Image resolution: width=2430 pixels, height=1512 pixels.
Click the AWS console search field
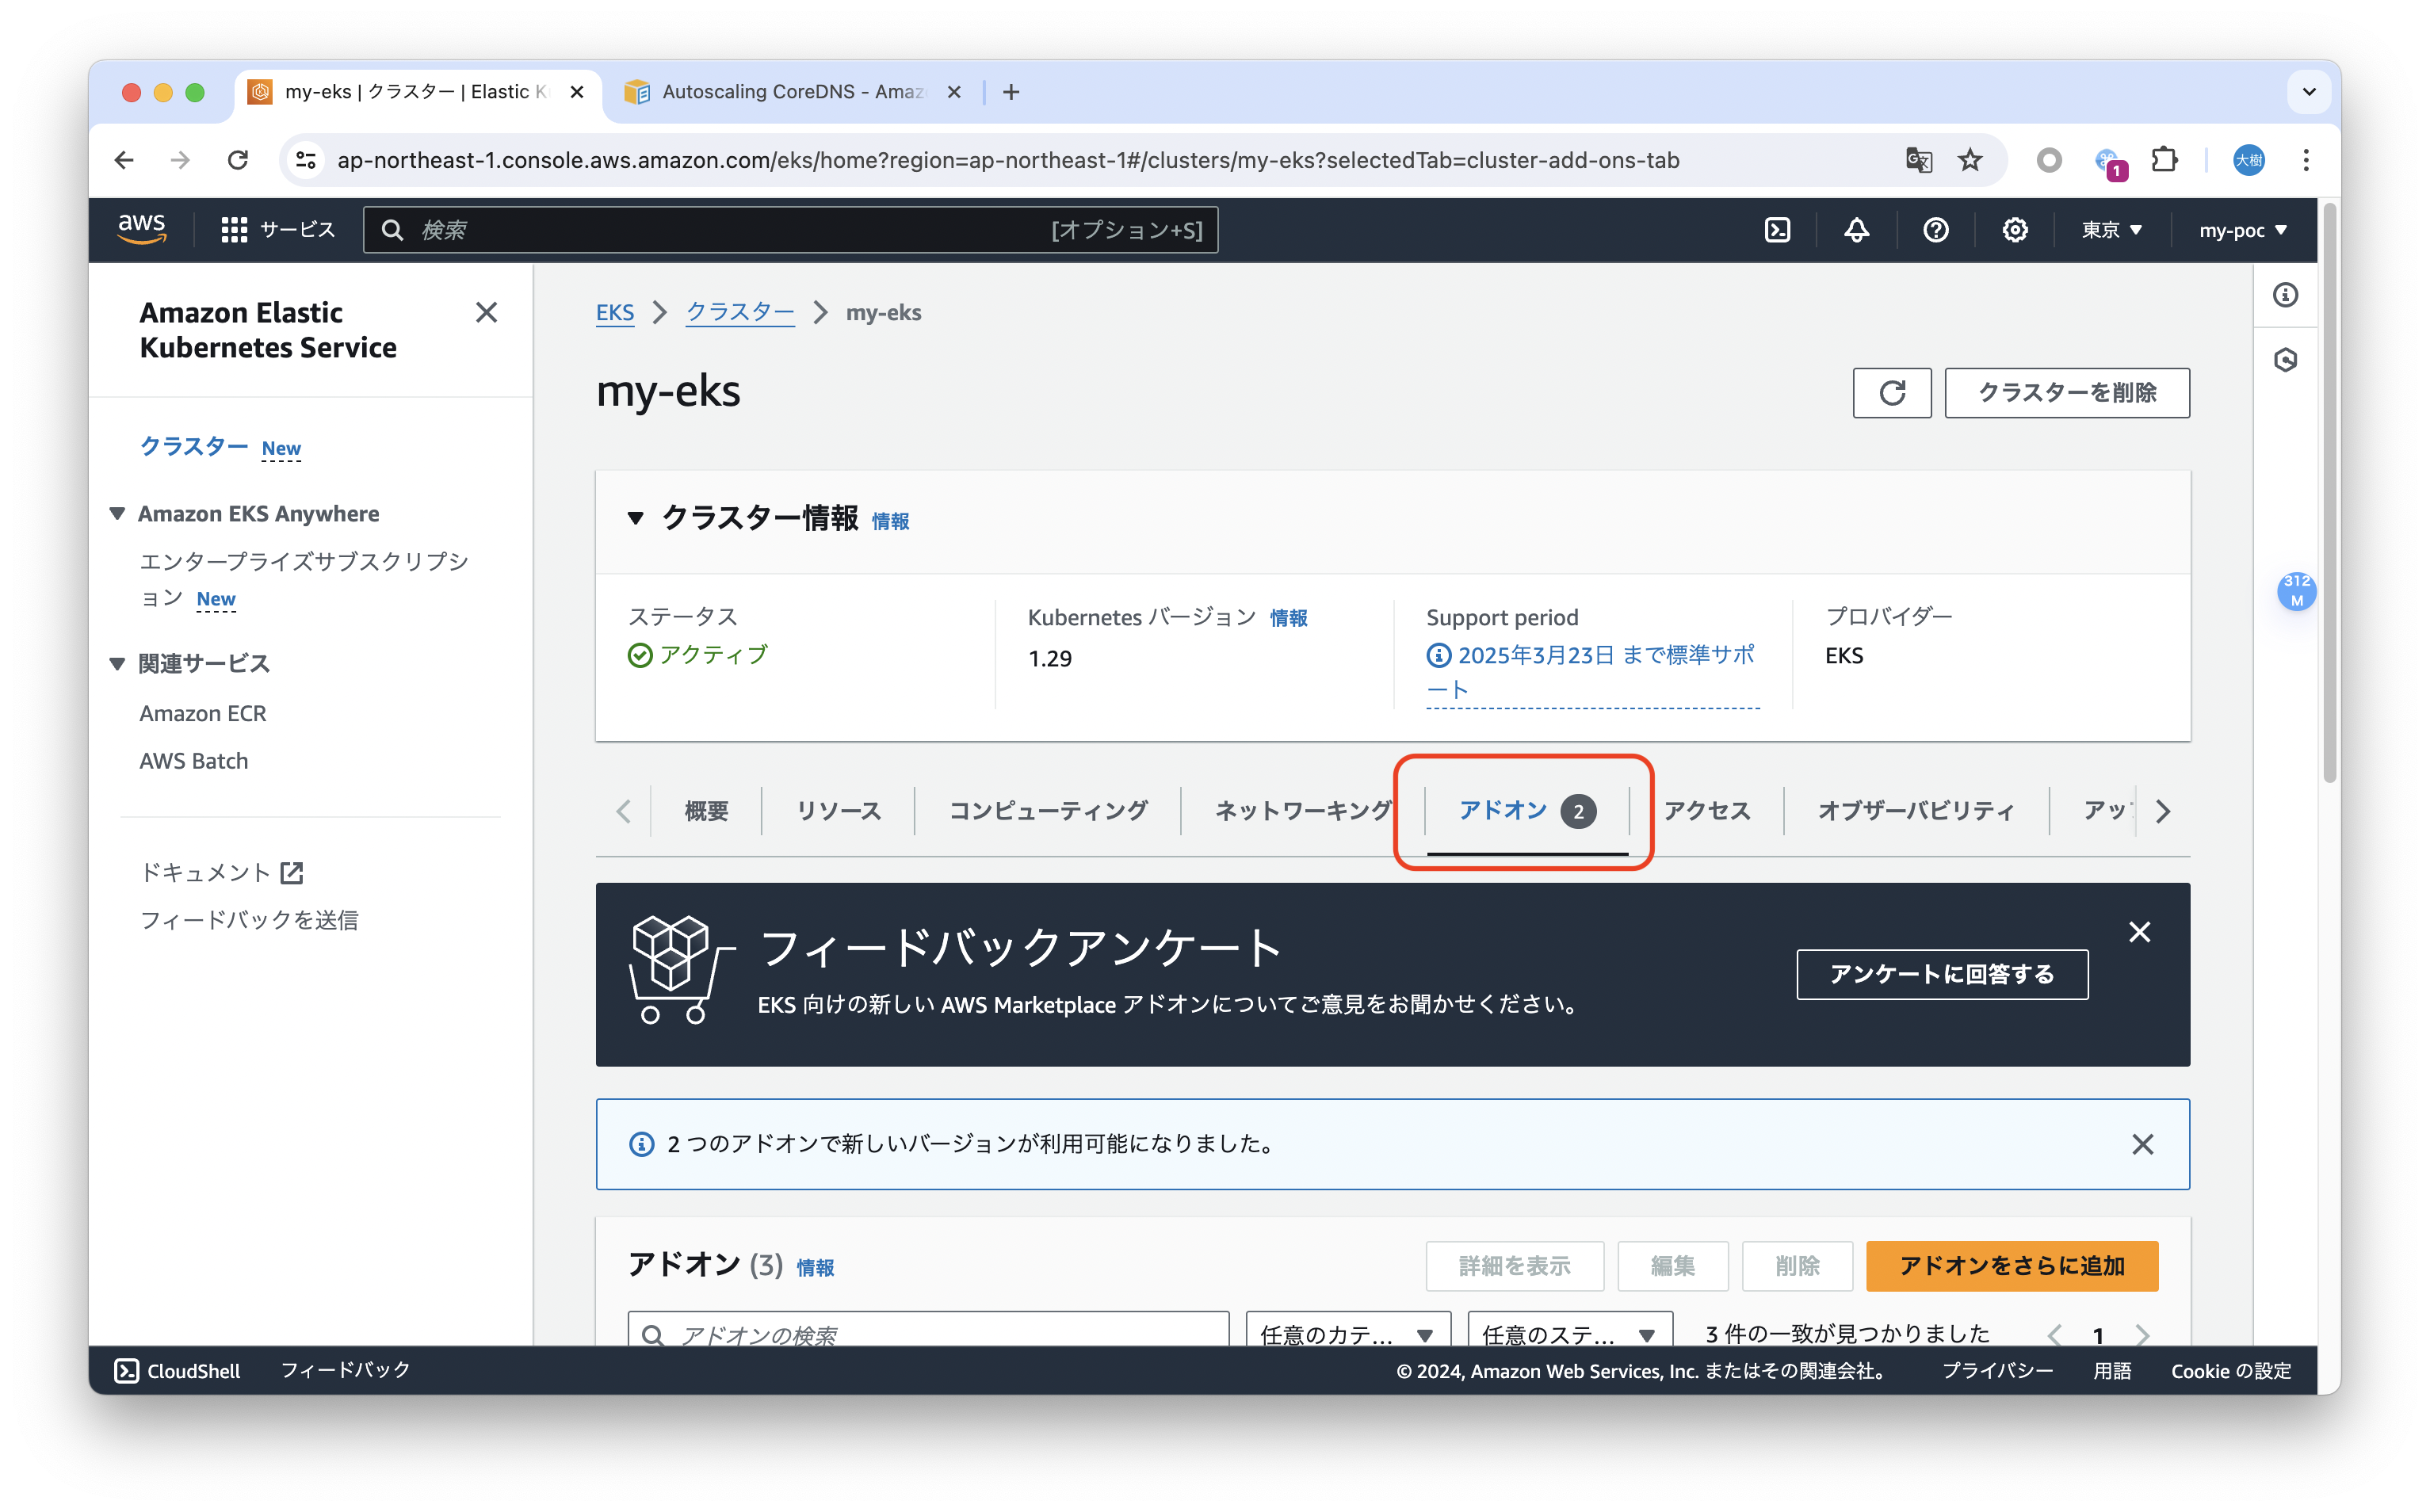click(730, 230)
